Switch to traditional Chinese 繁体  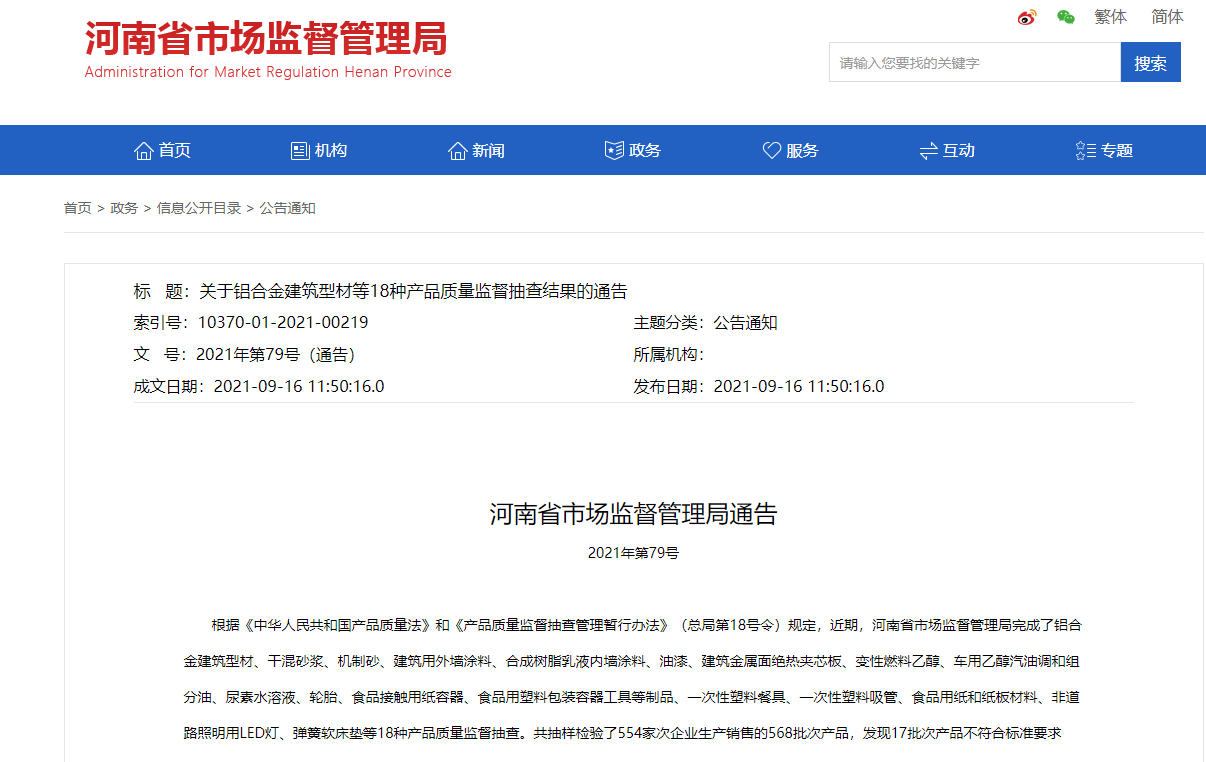(x=1111, y=17)
